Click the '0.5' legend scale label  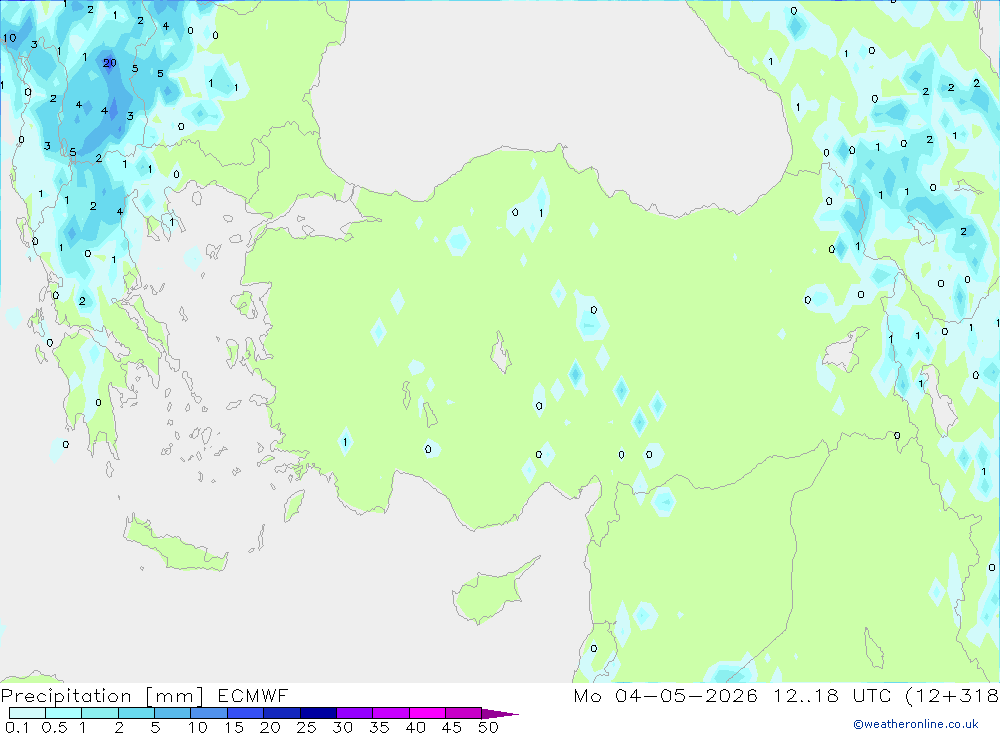point(54,727)
